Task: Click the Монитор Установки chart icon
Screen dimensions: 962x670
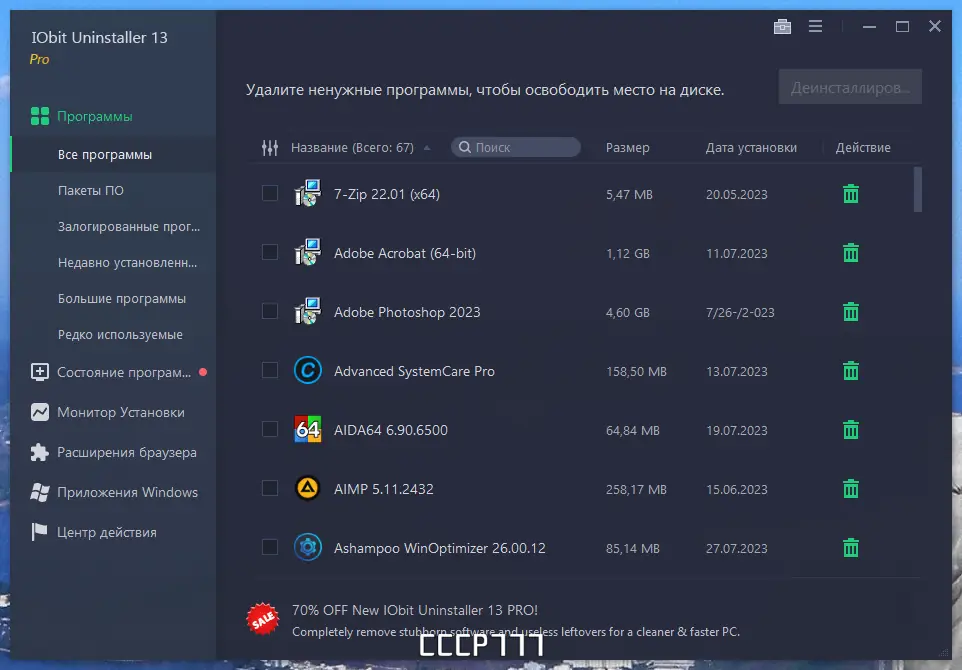Action: coord(40,412)
